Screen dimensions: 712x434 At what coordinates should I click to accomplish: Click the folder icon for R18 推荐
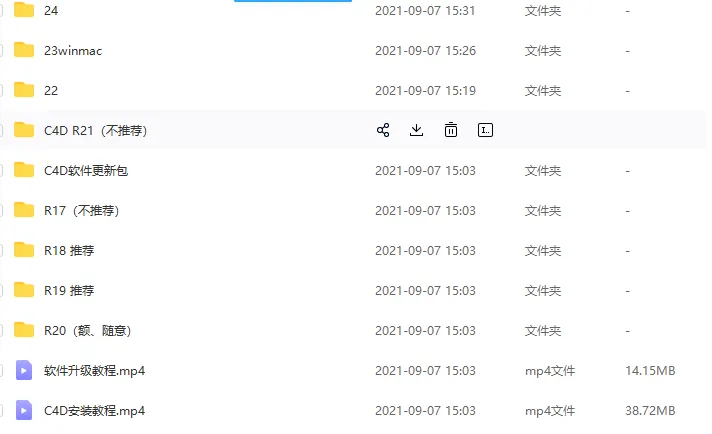24,250
